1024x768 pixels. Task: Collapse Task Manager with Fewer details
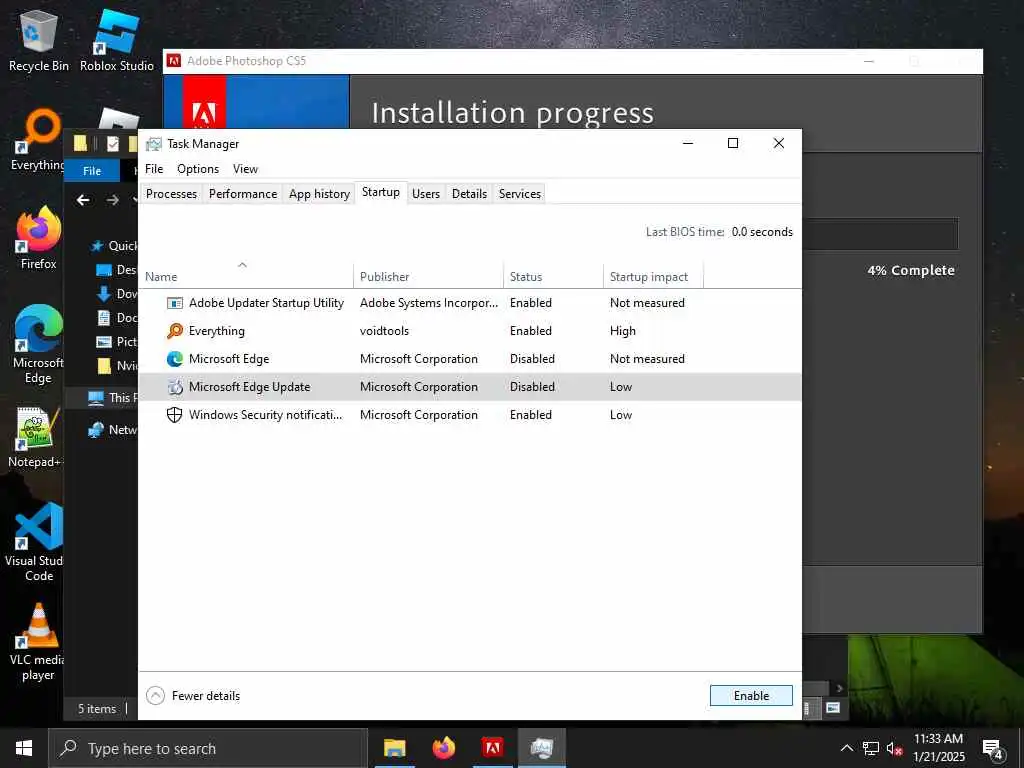[193, 696]
